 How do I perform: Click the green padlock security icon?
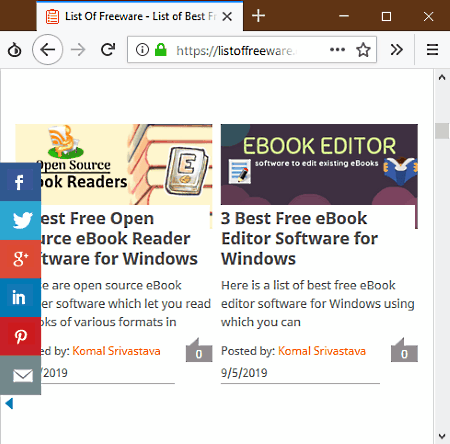[x=161, y=50]
